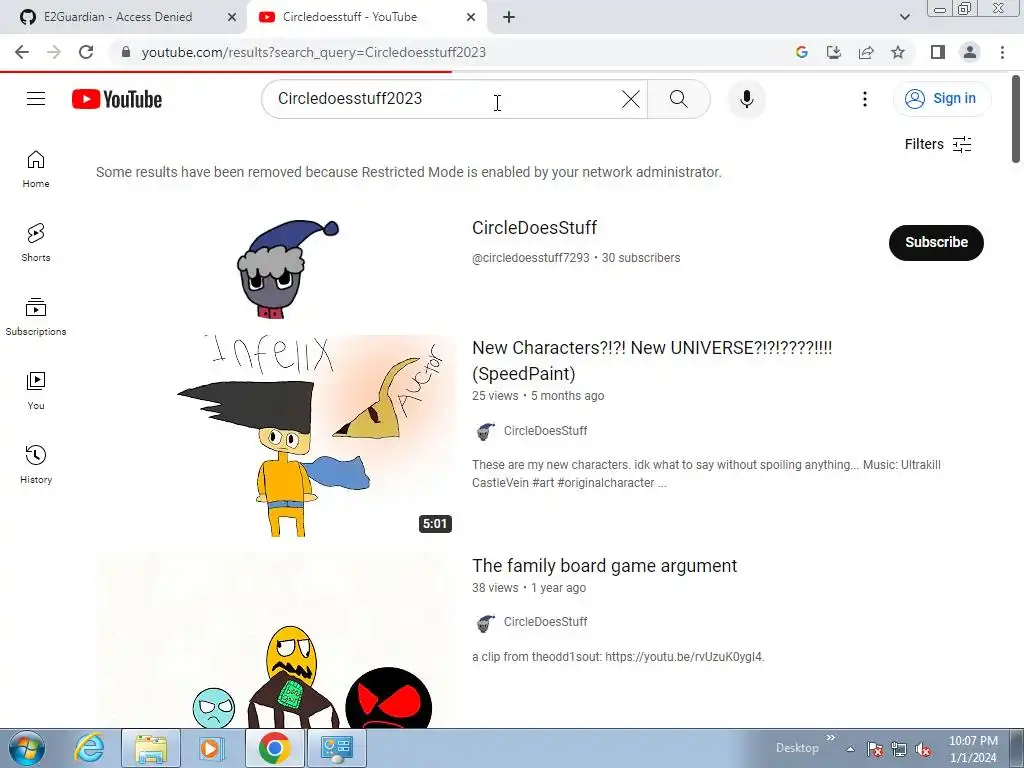Close the E2Guardian tab
Image resolution: width=1024 pixels, height=768 pixels.
[x=232, y=18]
